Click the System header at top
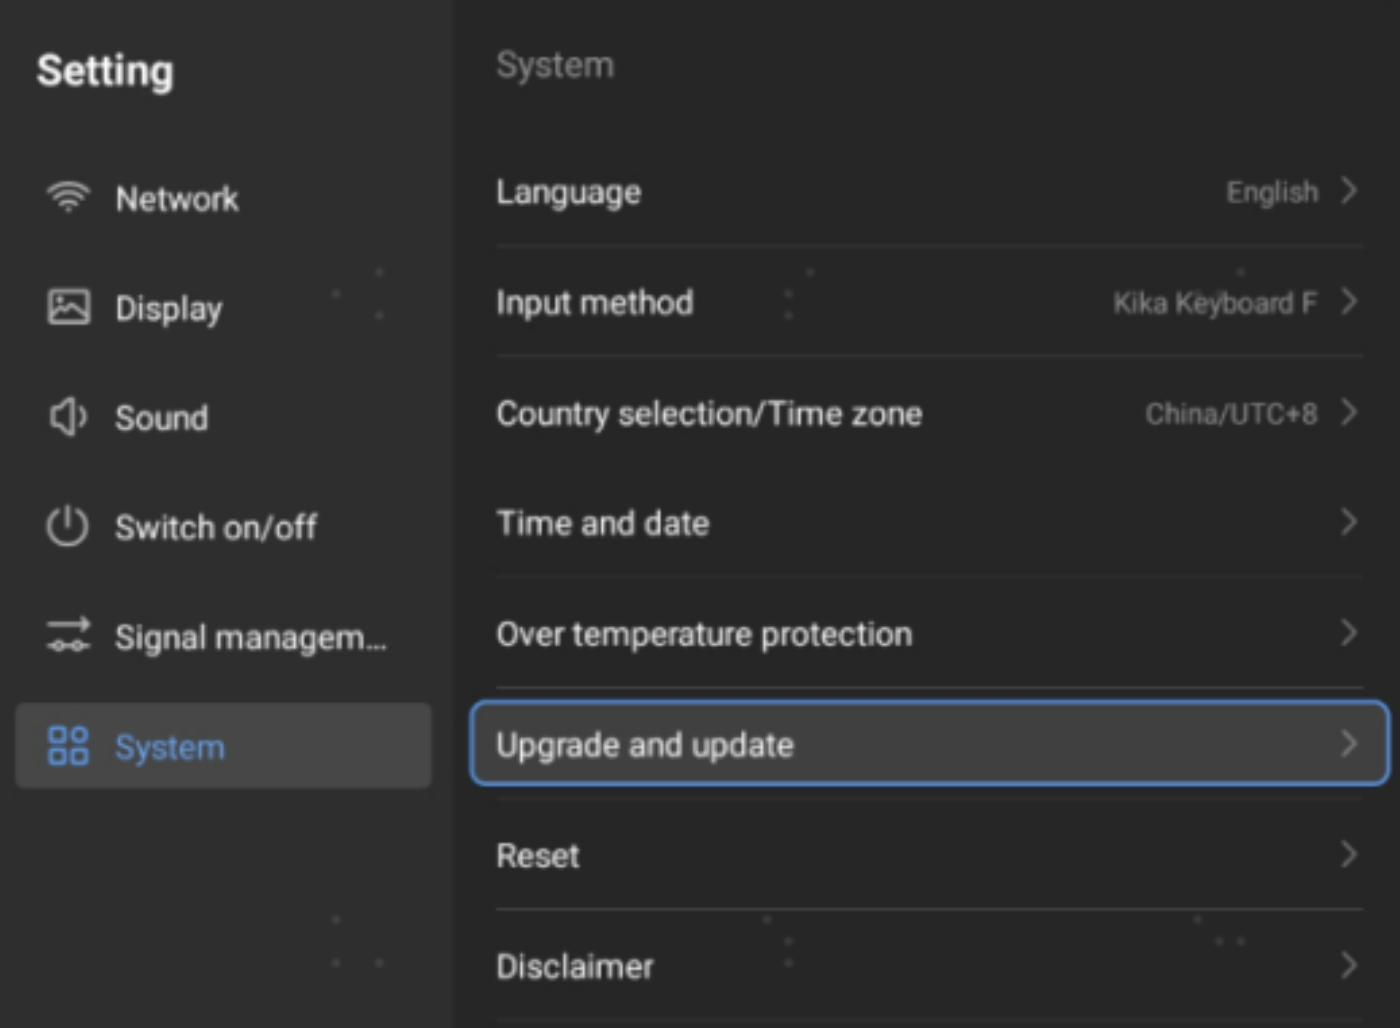This screenshot has width=1400, height=1028. (555, 65)
